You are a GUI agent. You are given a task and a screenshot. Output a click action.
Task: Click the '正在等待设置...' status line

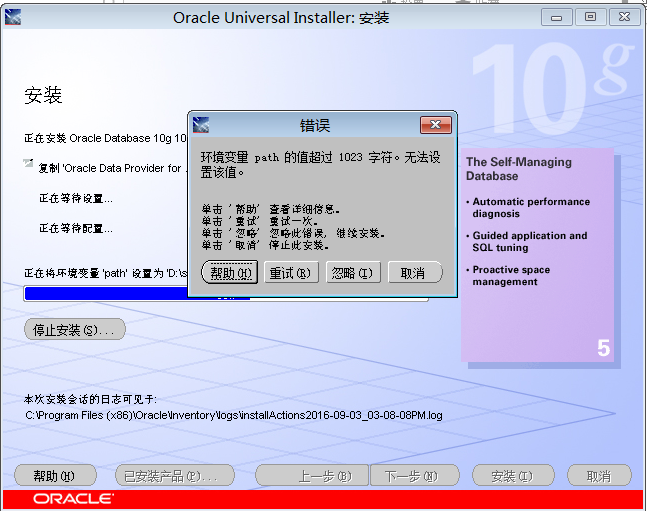pos(76,199)
